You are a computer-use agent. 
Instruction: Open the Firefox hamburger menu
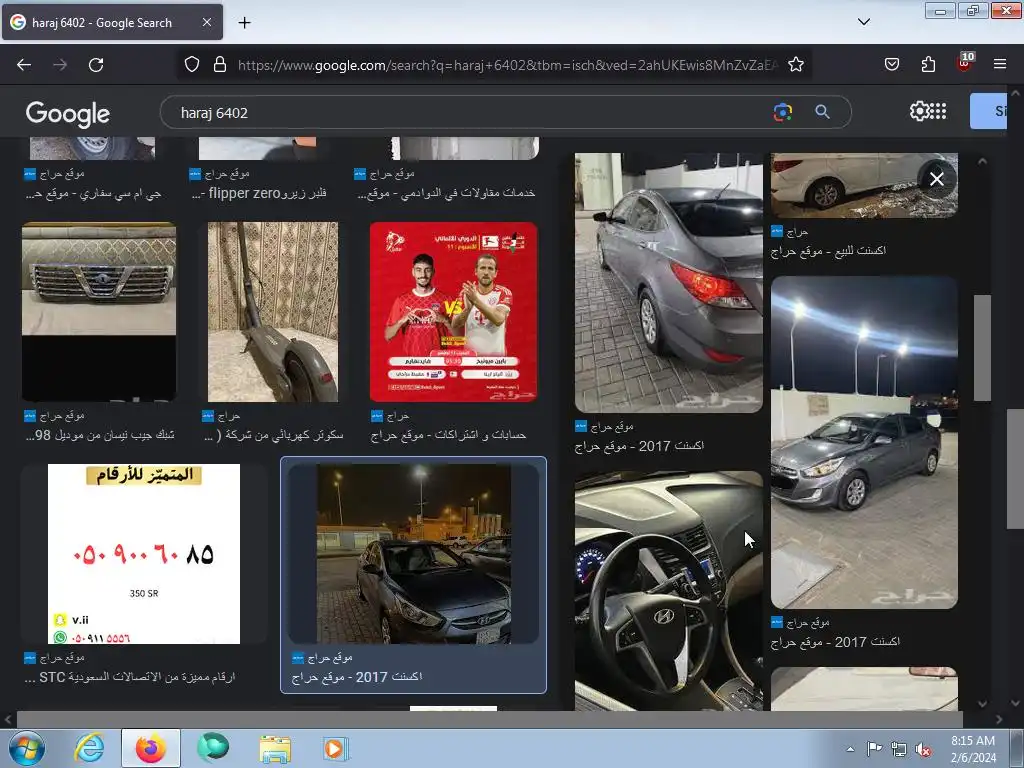(999, 65)
